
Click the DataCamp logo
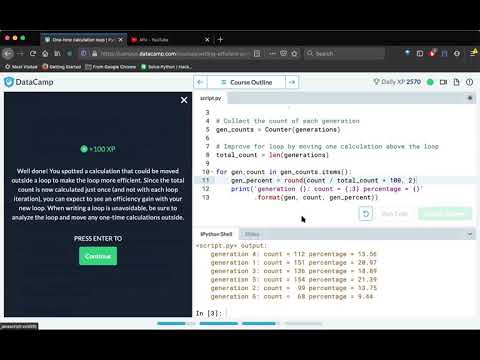[29, 82]
